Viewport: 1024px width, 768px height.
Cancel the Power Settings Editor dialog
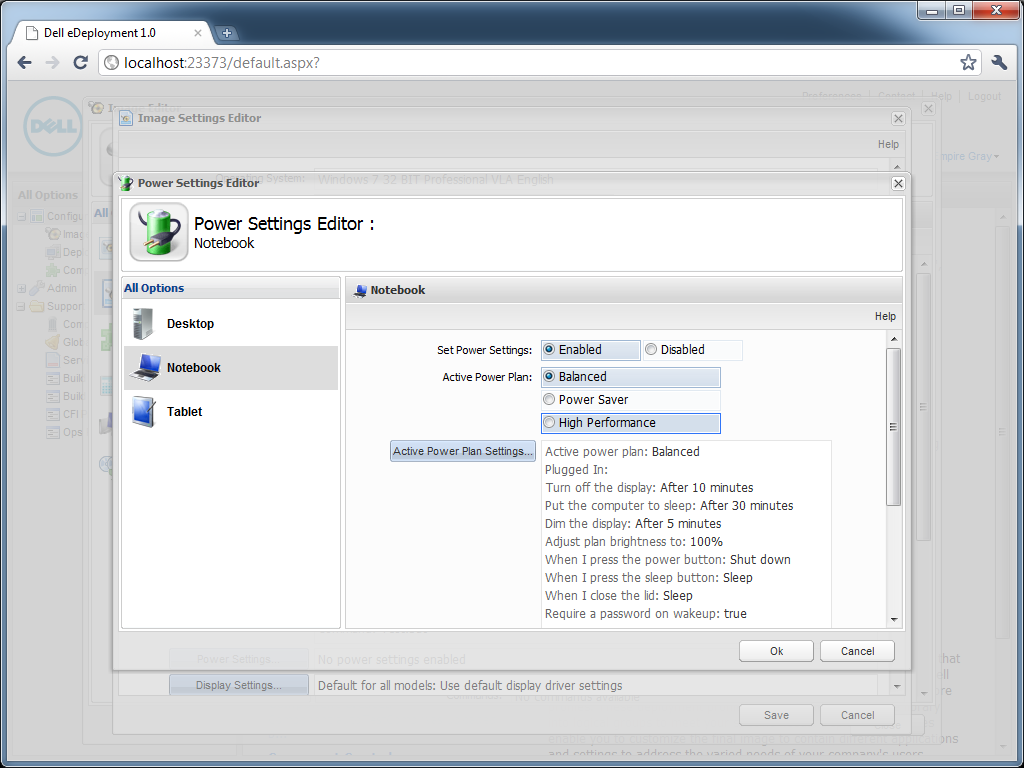click(857, 651)
